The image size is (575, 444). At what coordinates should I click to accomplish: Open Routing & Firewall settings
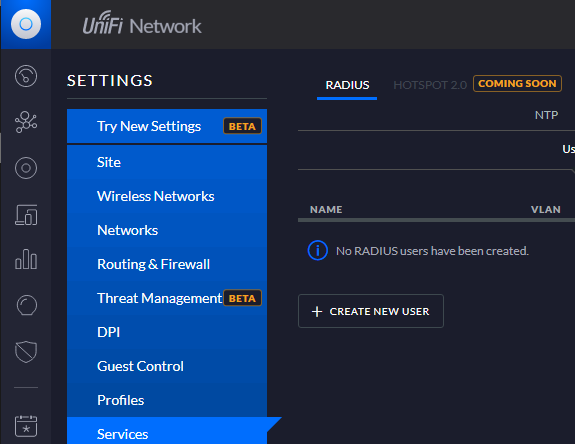tap(167, 264)
